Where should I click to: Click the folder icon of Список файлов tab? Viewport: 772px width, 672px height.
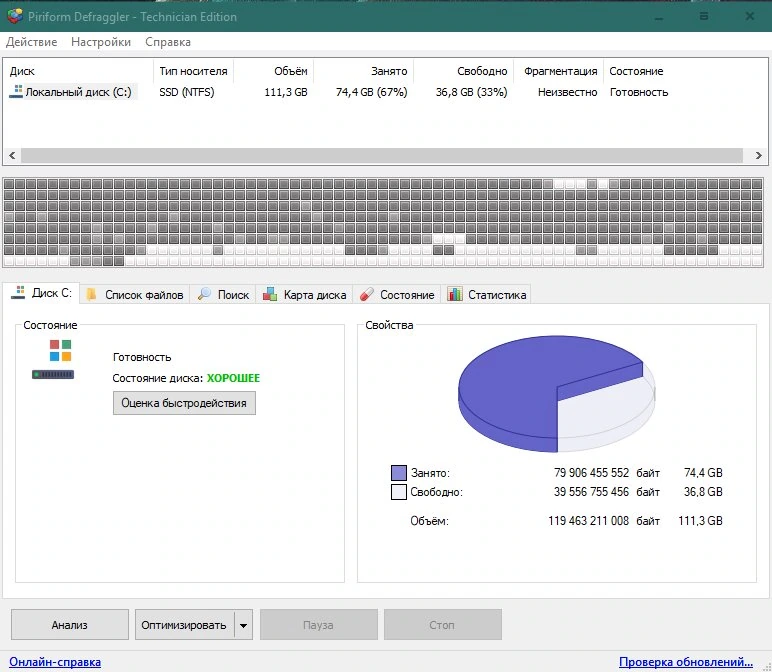coord(92,294)
